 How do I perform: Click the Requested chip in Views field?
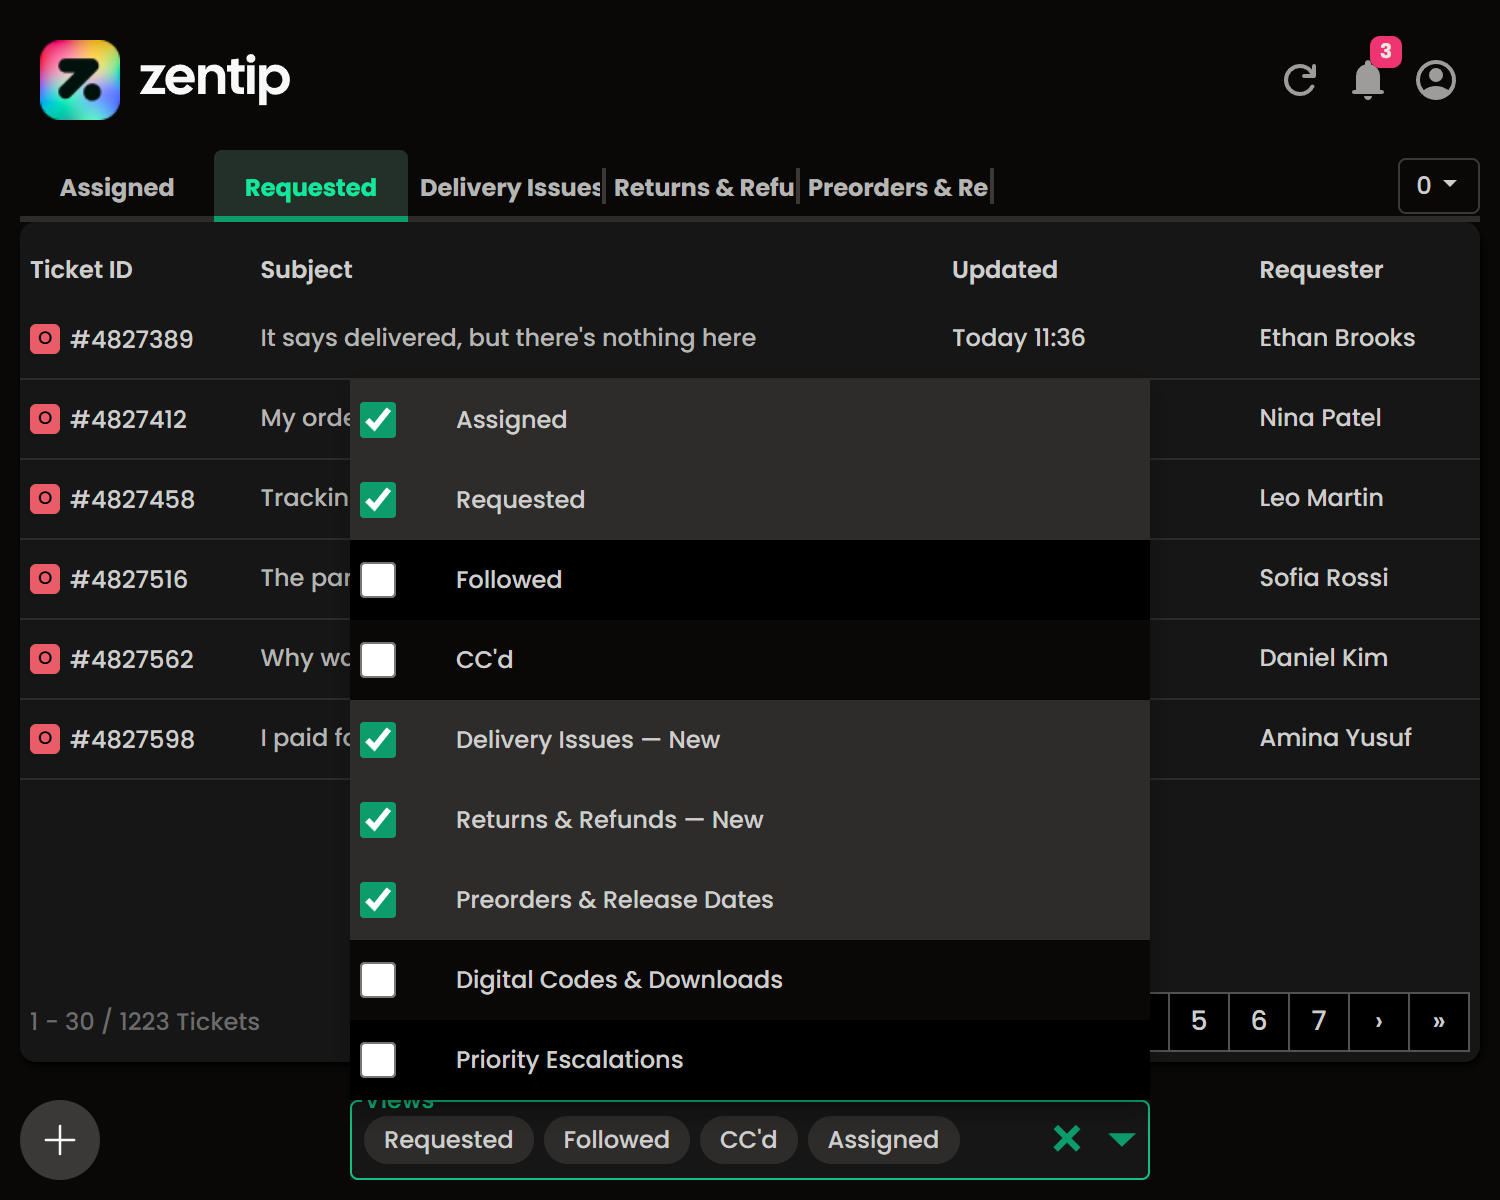448,1140
